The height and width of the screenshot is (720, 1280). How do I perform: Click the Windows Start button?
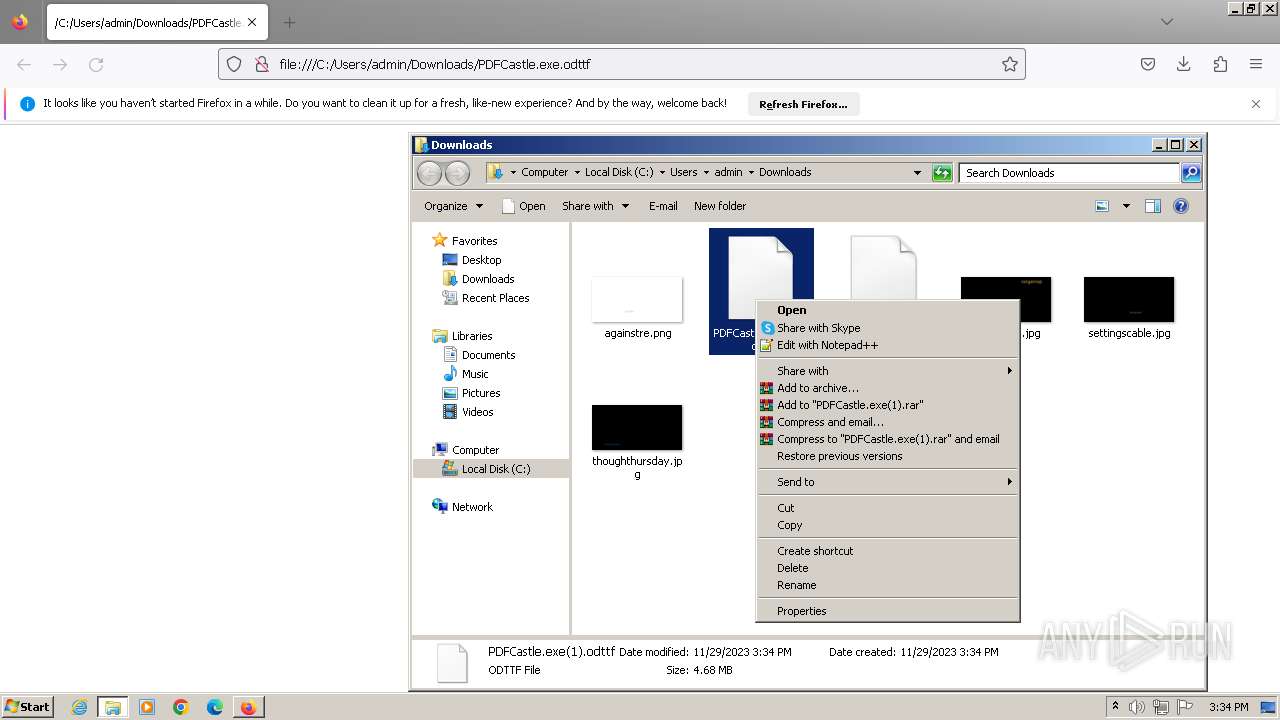[27, 706]
